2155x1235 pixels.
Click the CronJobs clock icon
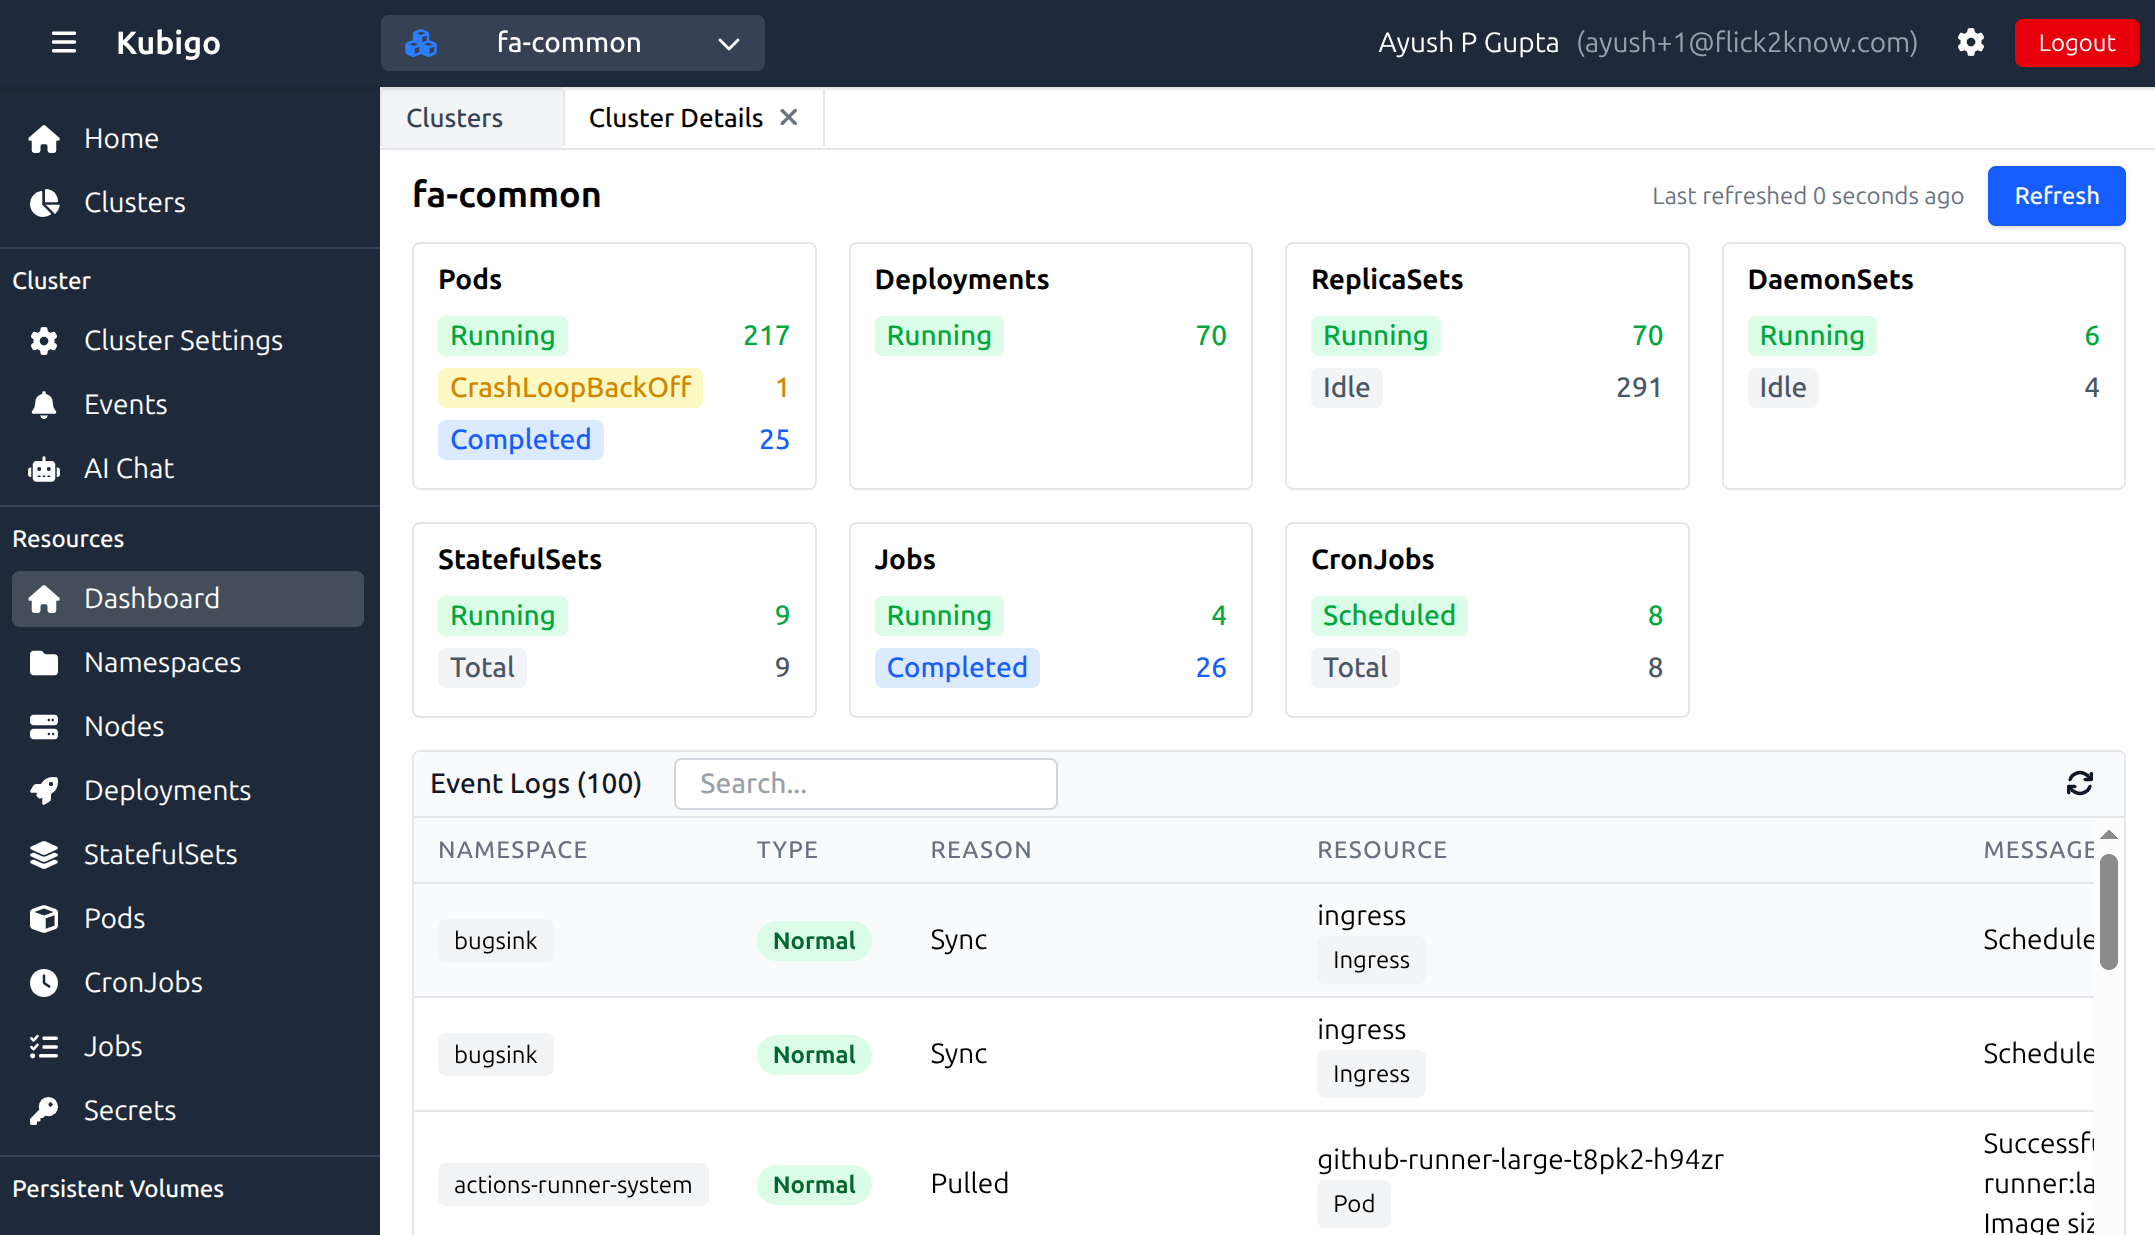44,983
